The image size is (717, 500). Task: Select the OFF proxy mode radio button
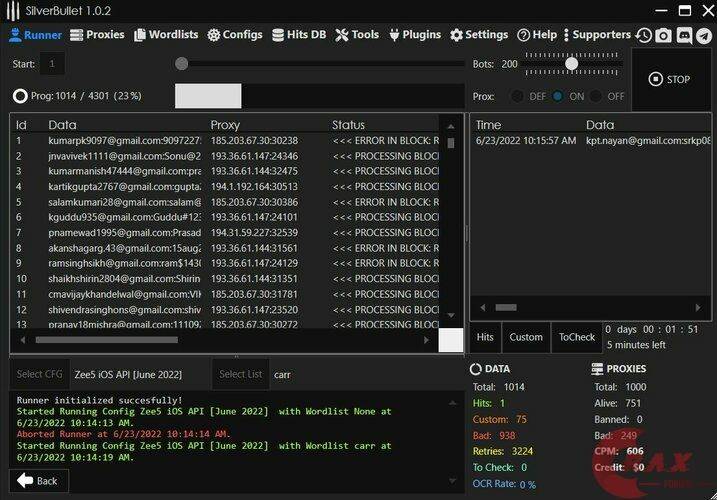coord(596,96)
